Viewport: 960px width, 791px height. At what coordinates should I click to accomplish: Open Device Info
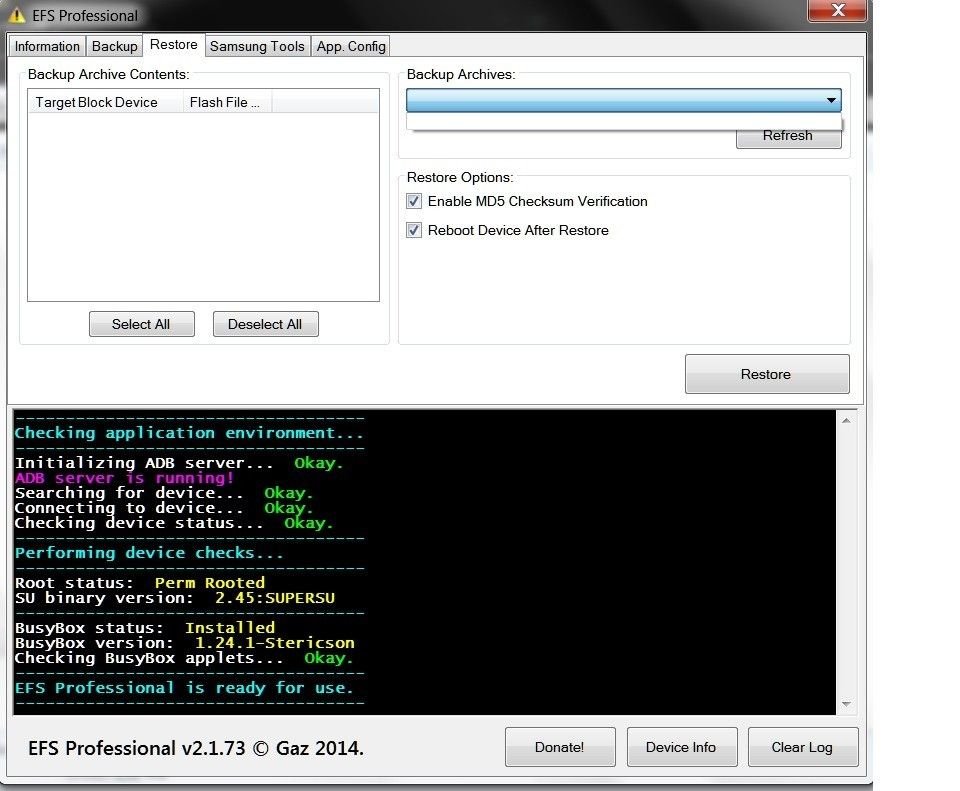pyautogui.click(x=681, y=747)
